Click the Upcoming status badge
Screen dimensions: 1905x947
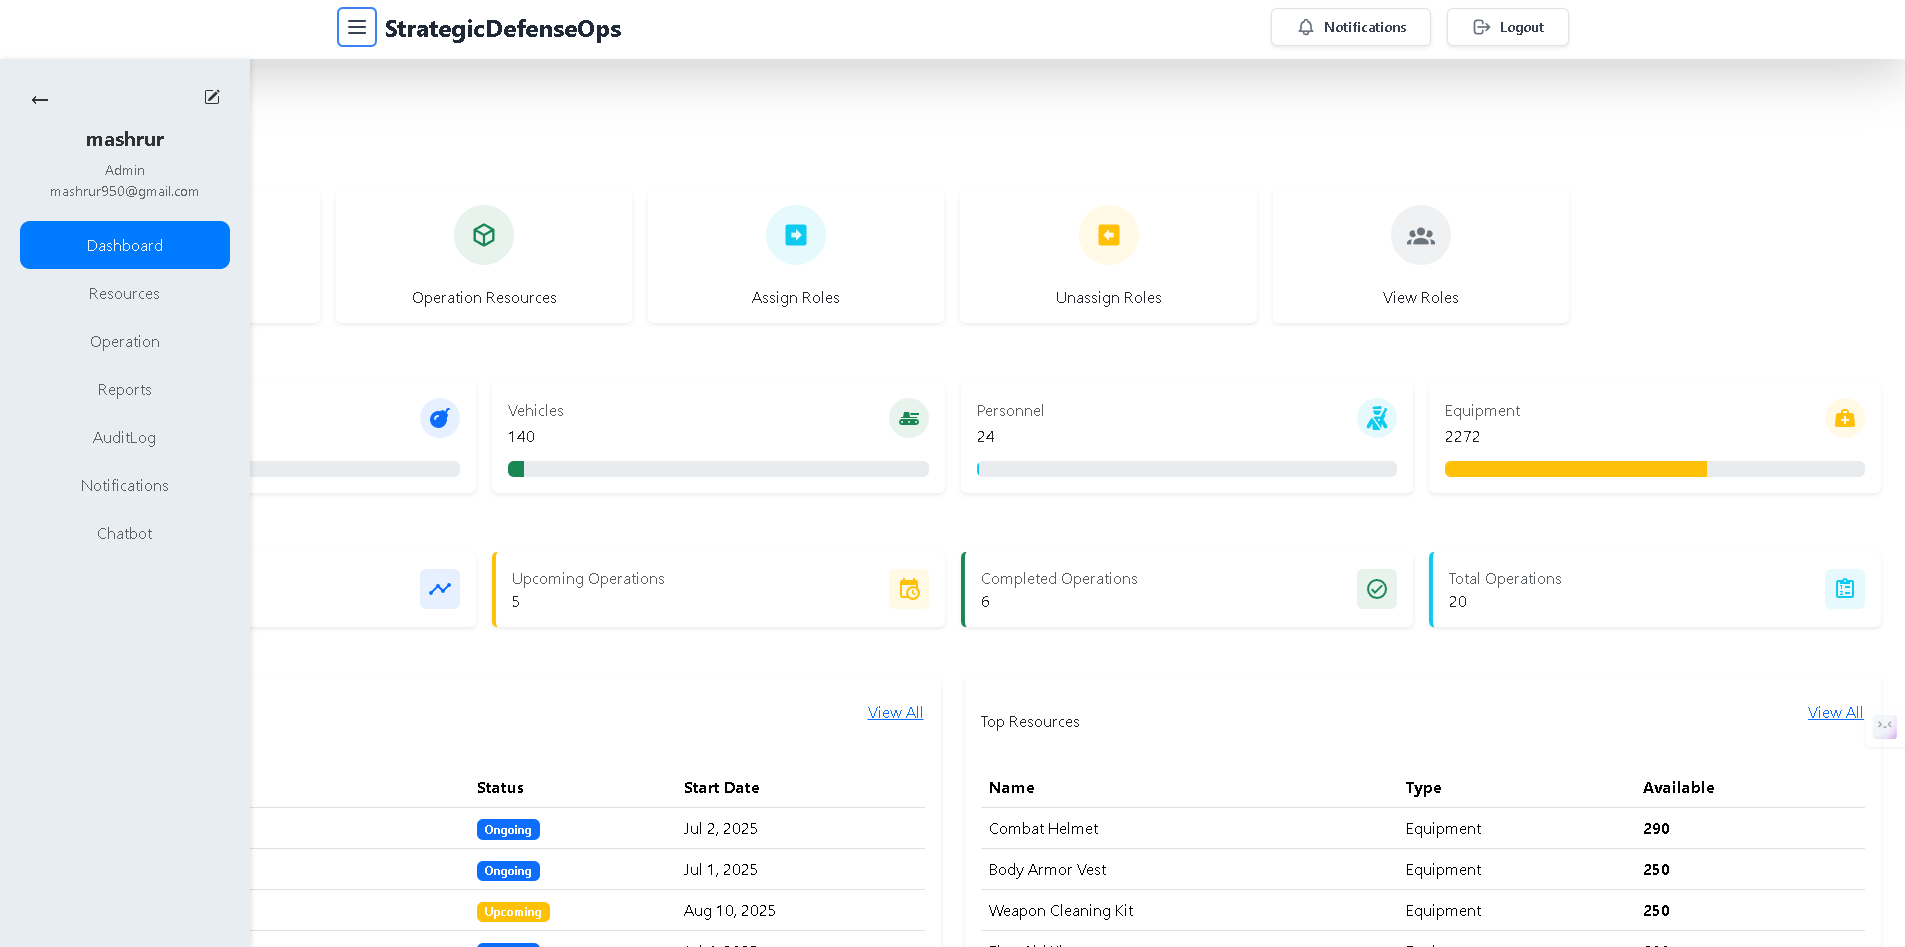(513, 912)
